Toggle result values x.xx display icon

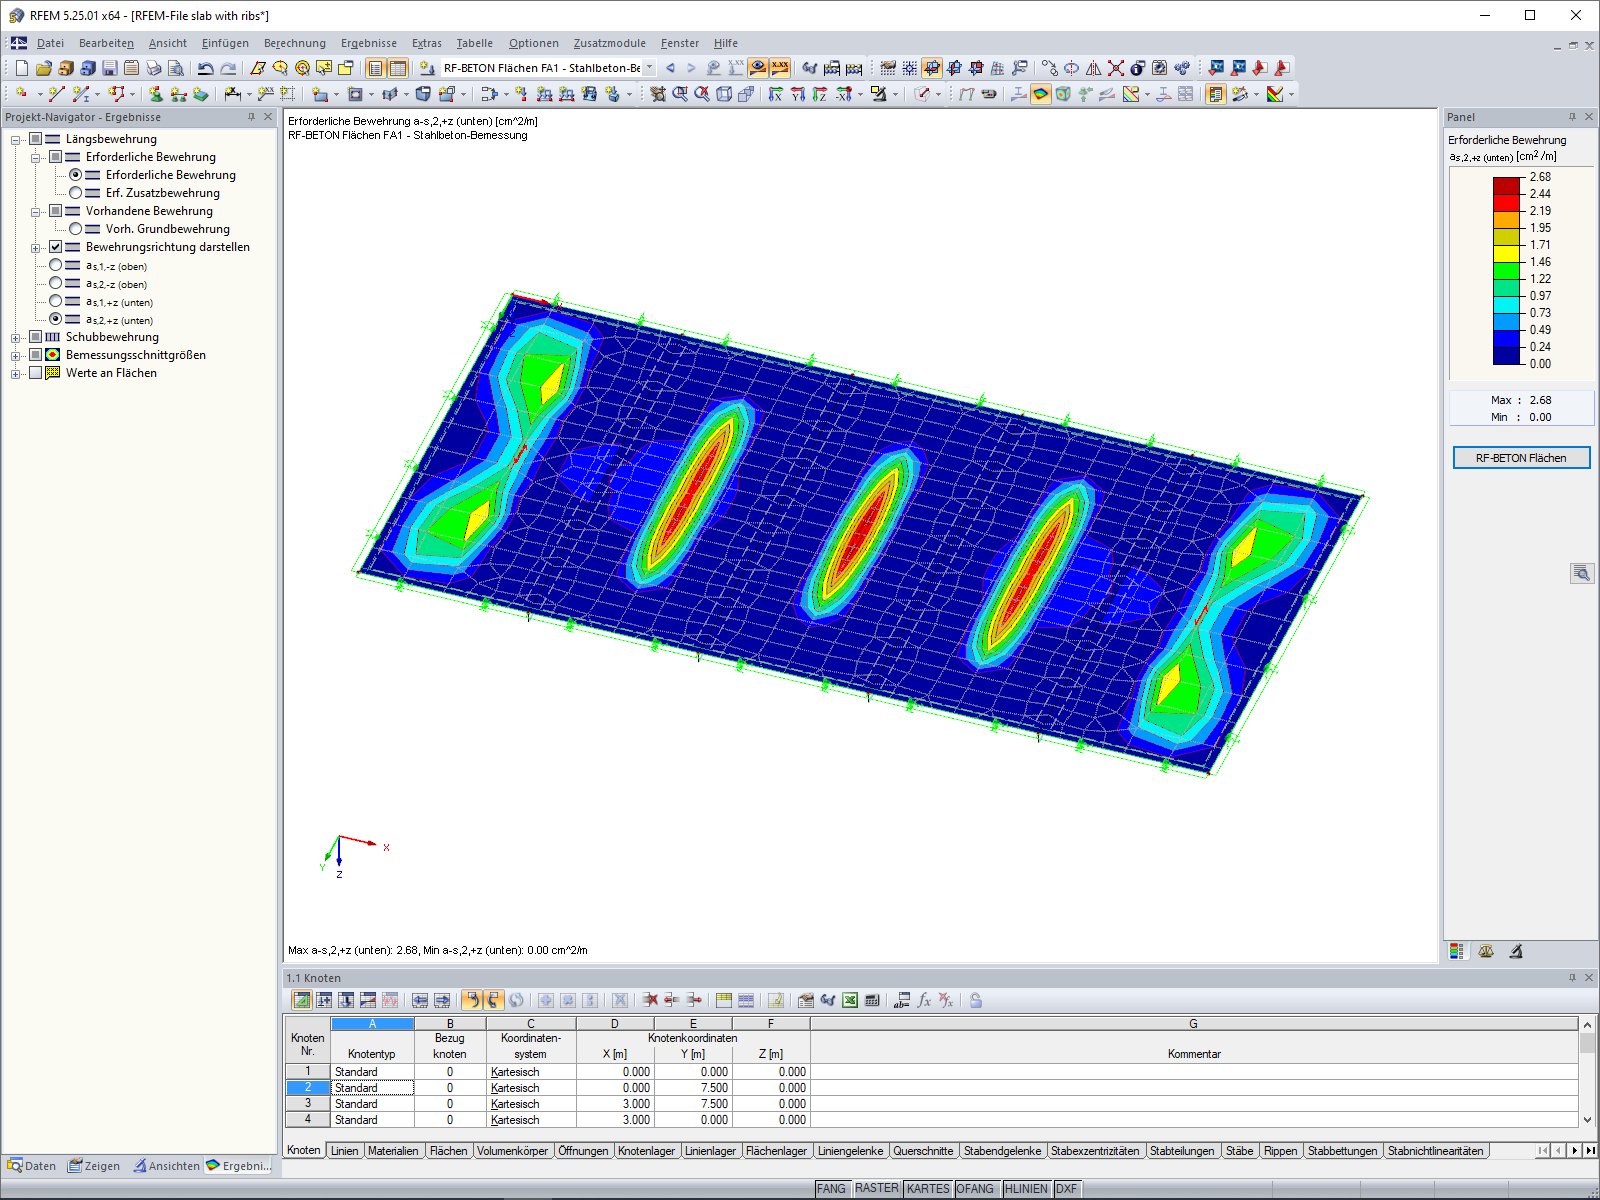pos(780,68)
